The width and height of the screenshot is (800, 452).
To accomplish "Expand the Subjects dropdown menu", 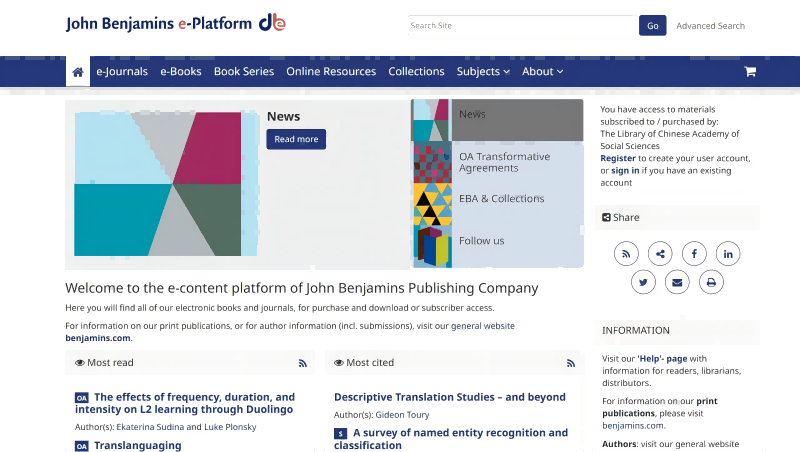I will pyautogui.click(x=483, y=72).
